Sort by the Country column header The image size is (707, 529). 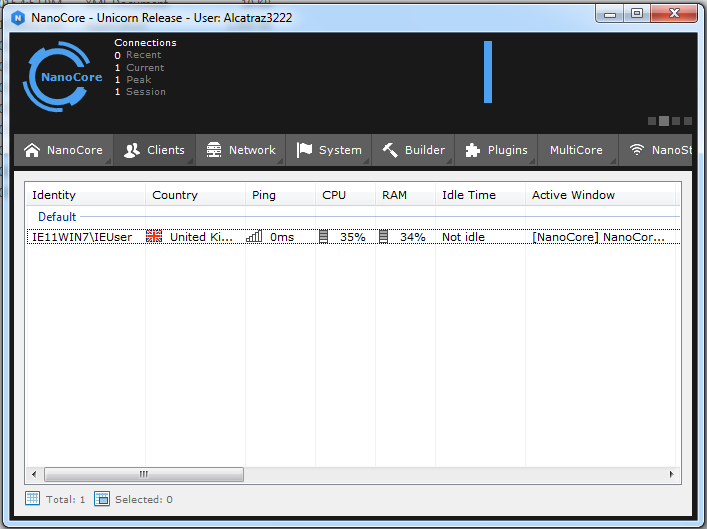pyautogui.click(x=195, y=195)
